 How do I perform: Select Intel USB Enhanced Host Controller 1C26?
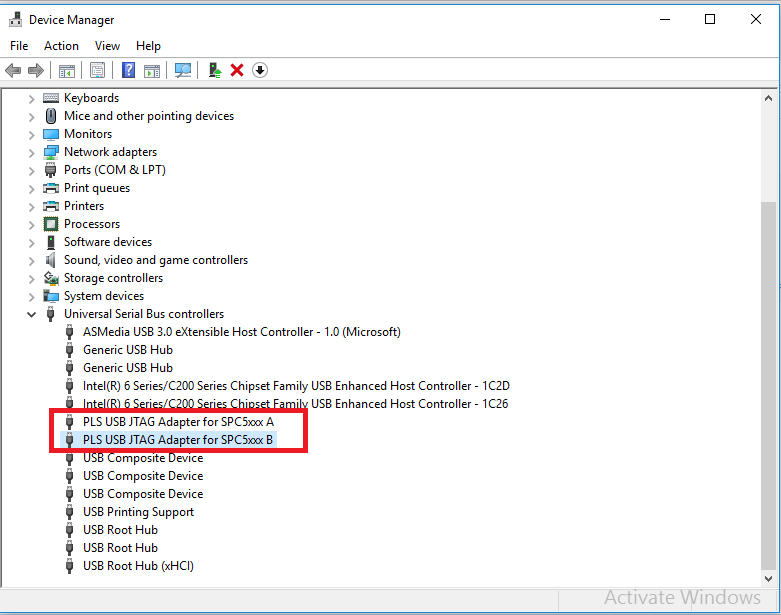click(x=295, y=404)
